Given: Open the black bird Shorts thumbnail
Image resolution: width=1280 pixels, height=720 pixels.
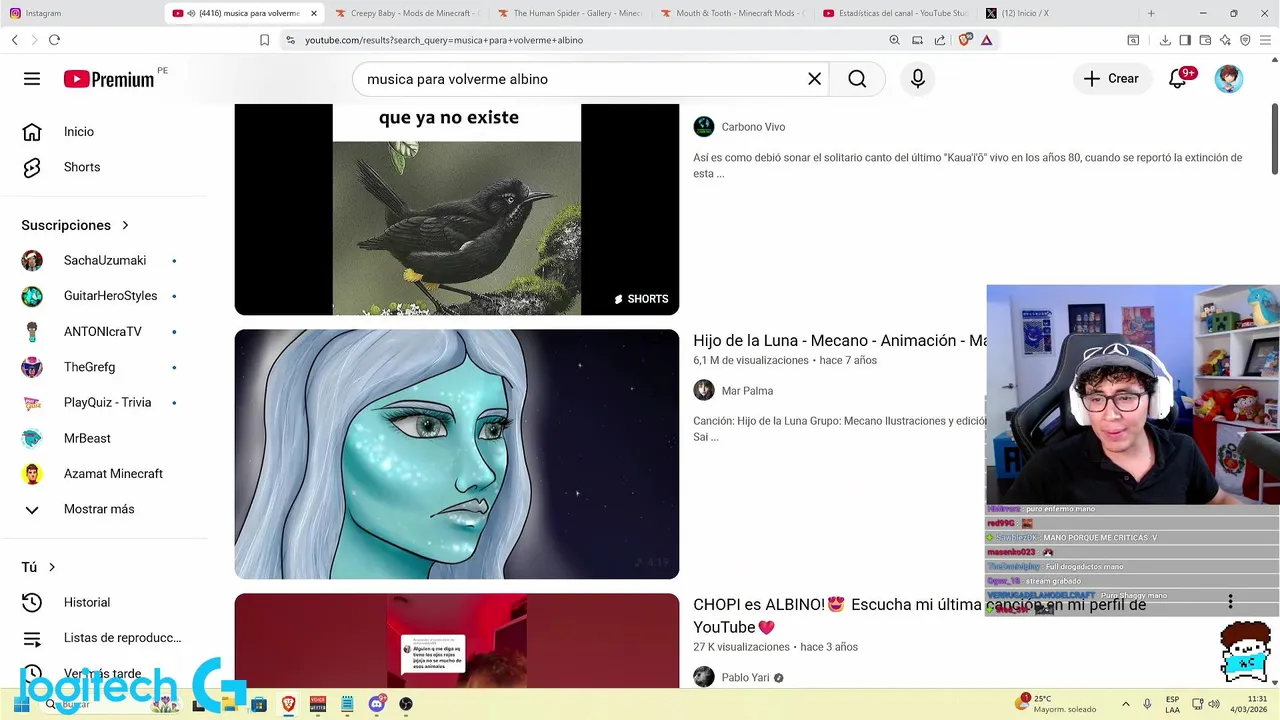Looking at the screenshot, I should pos(457,209).
